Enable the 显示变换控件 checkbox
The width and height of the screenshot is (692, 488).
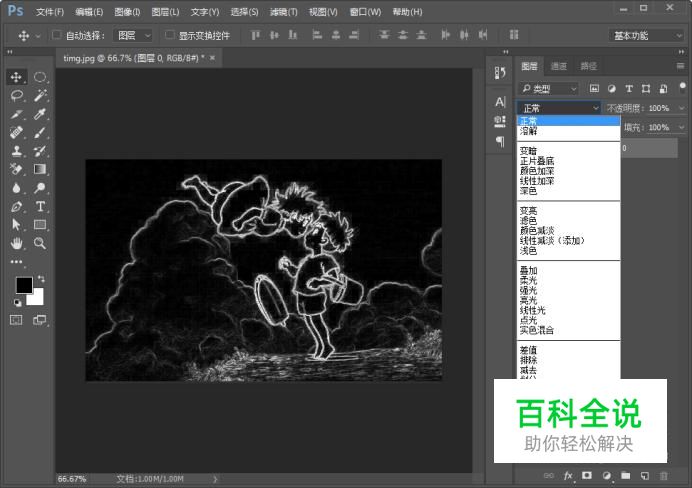point(169,35)
